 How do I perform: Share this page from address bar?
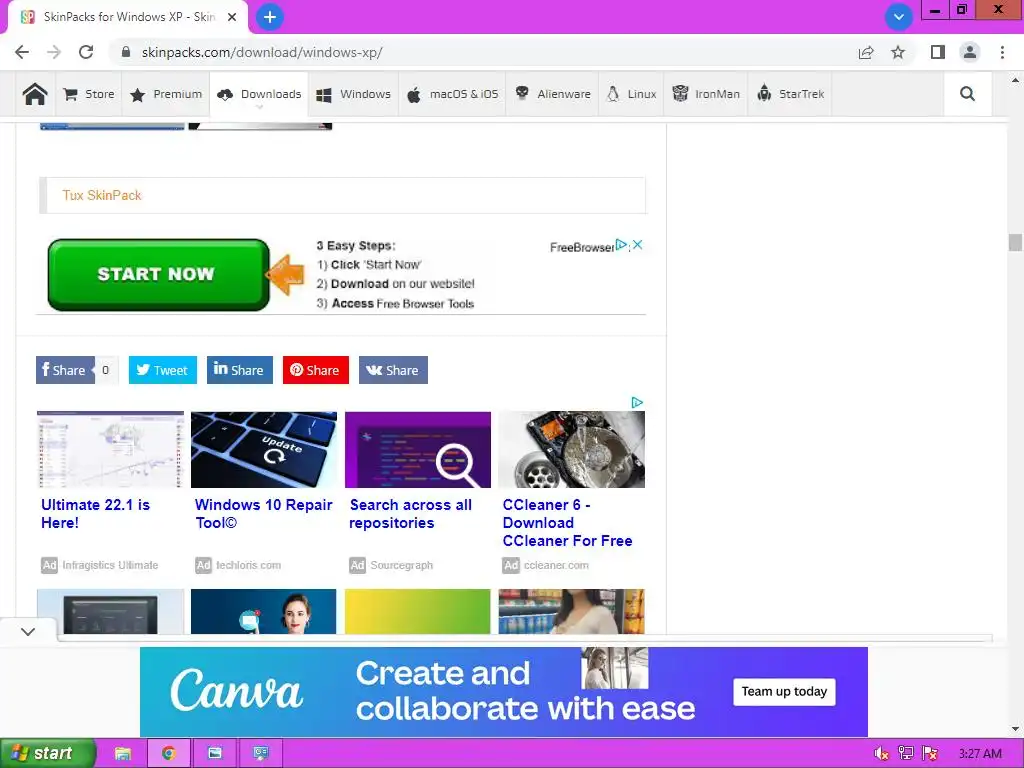866,52
